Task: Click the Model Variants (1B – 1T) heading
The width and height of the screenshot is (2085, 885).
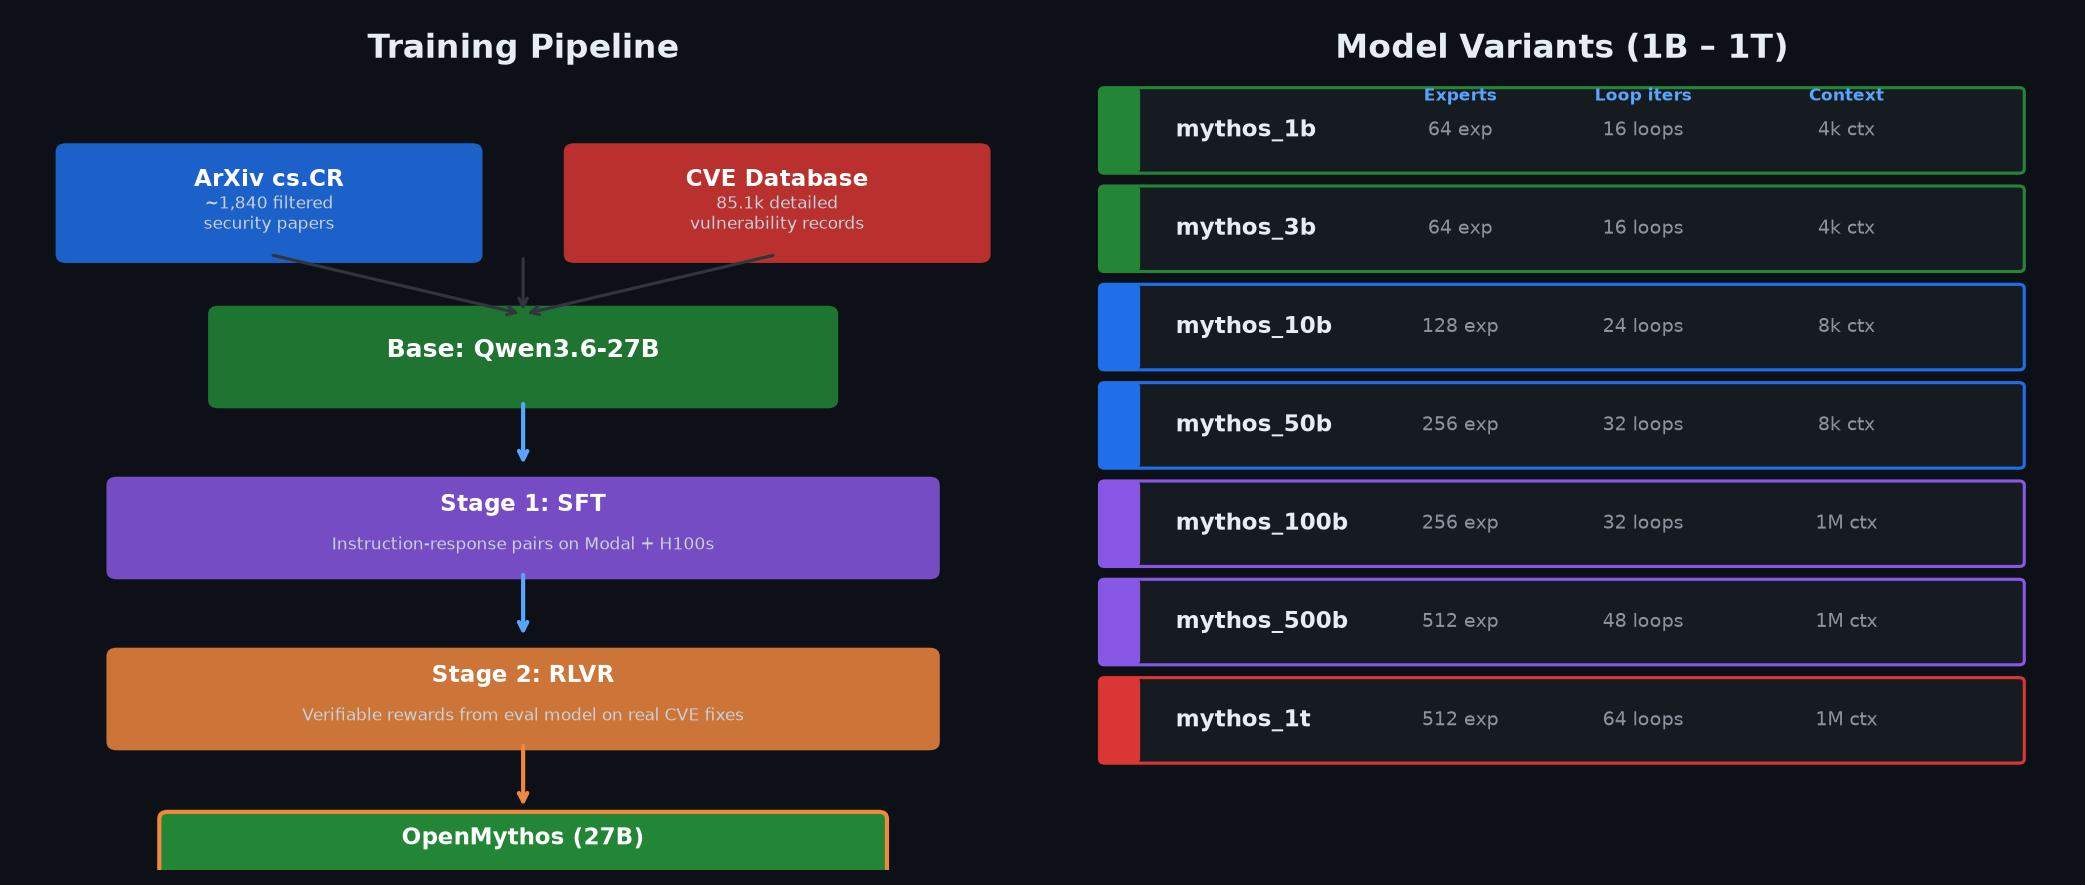Action: tap(1561, 47)
